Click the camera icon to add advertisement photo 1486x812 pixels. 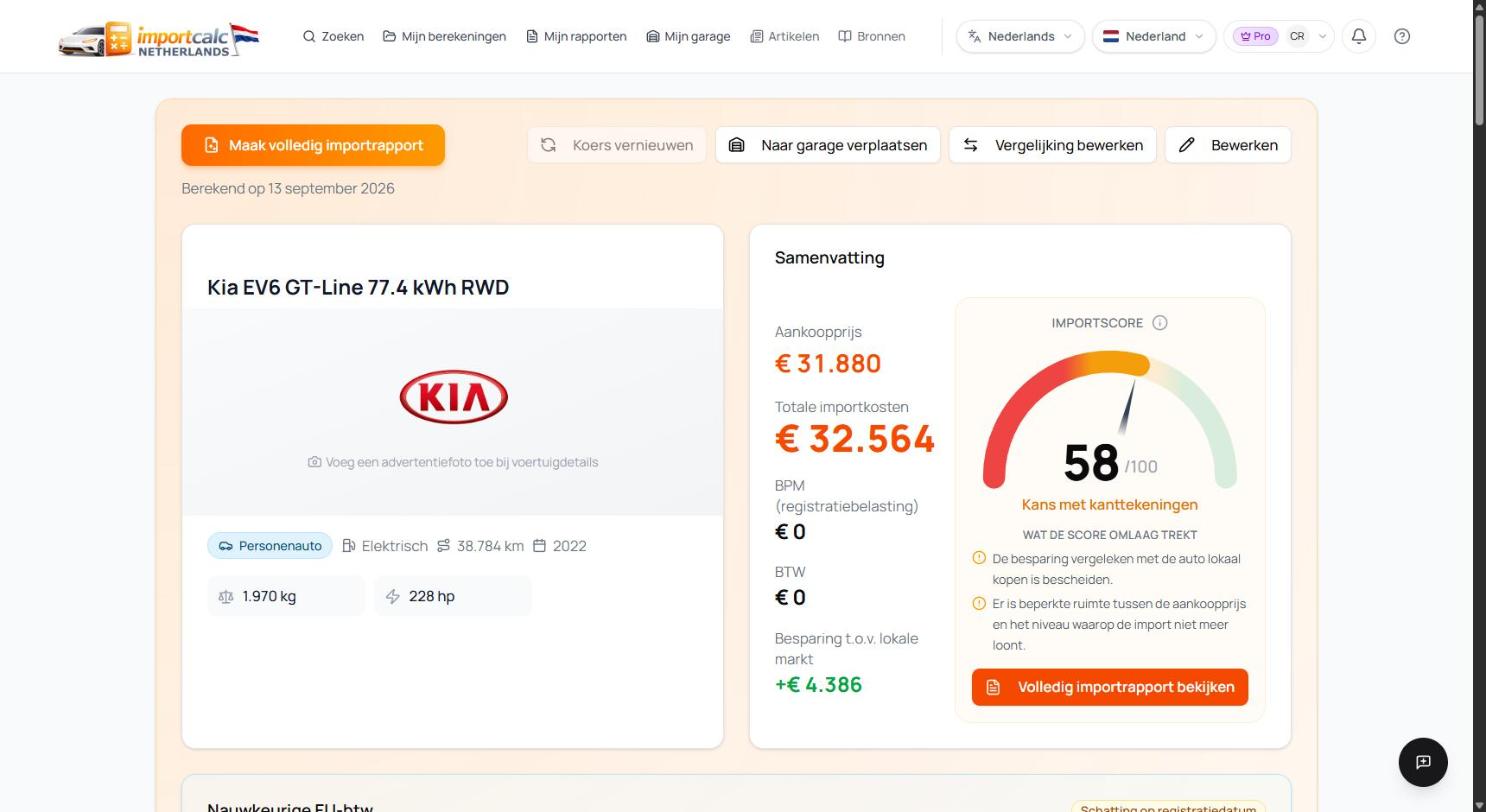(x=315, y=462)
